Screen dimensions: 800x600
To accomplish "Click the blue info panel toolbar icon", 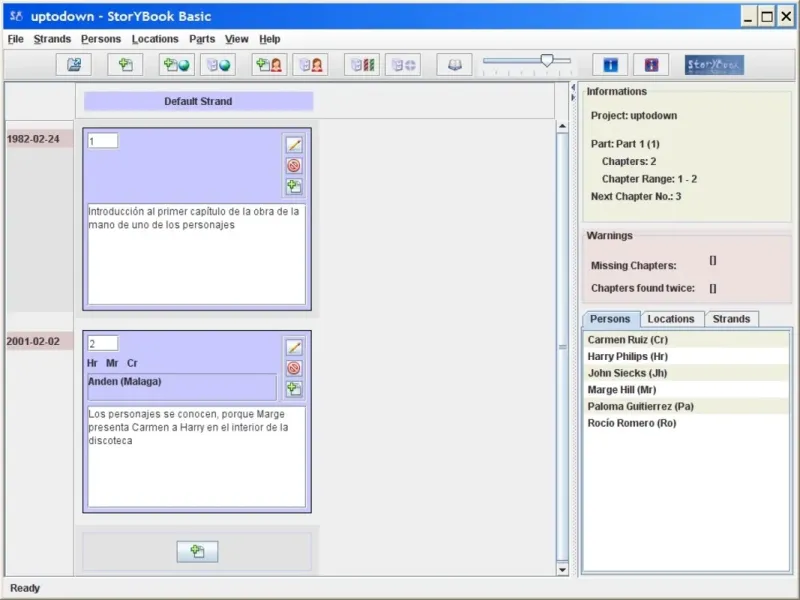I will (610, 65).
